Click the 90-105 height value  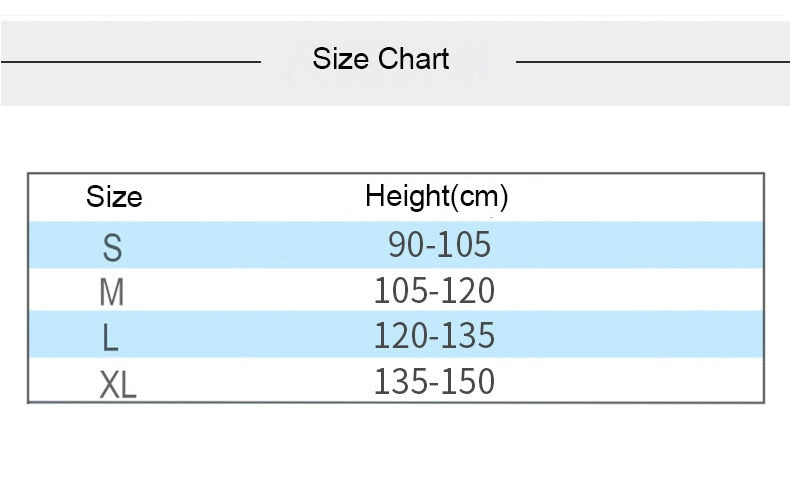[439, 244]
